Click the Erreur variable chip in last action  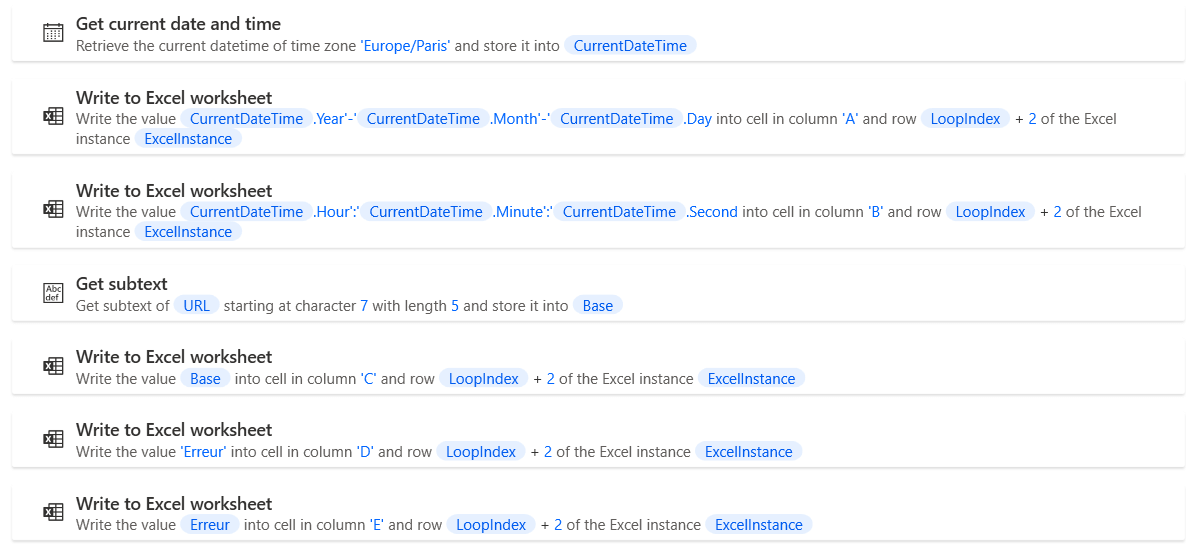[x=208, y=525]
